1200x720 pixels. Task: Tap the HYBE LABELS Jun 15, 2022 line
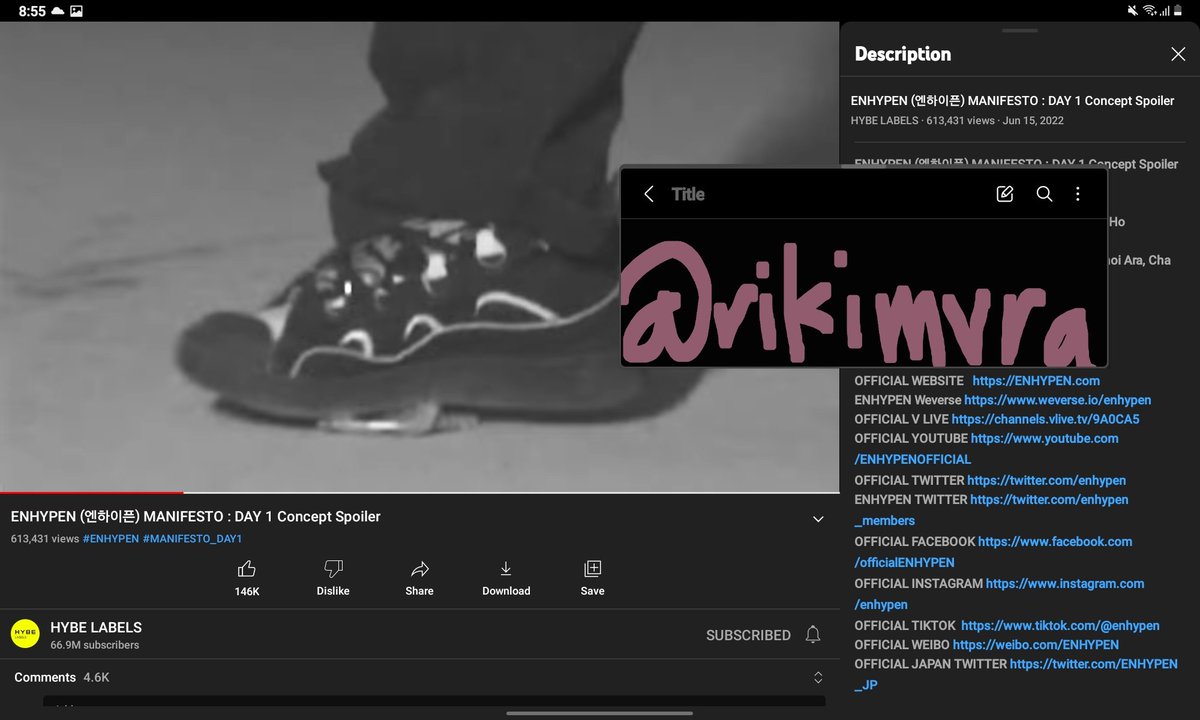tap(957, 120)
